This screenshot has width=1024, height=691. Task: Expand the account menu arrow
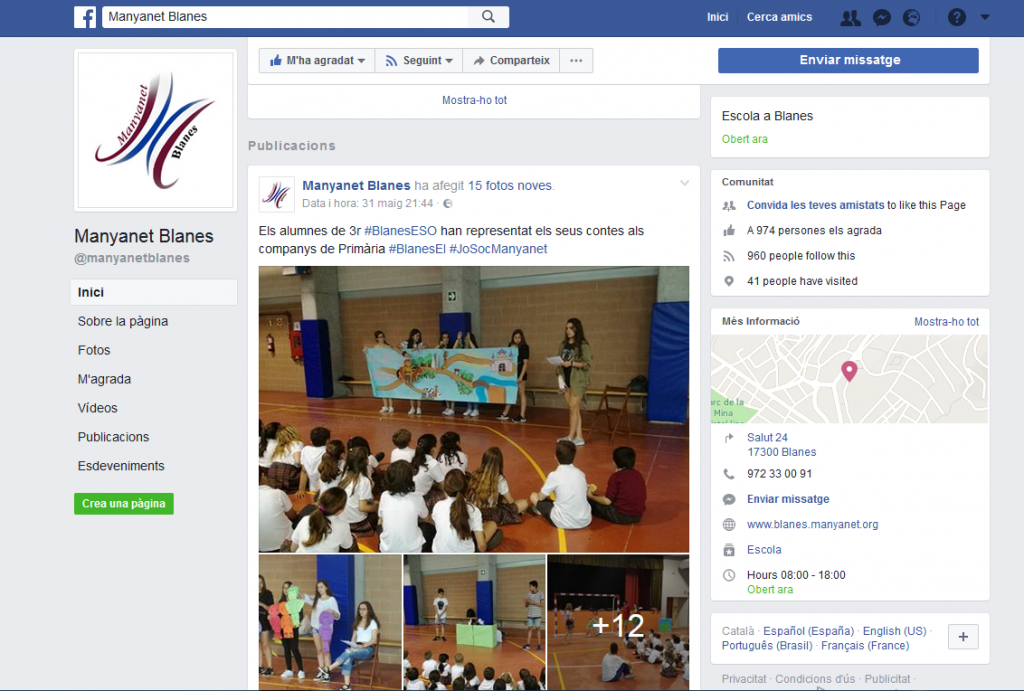985,17
